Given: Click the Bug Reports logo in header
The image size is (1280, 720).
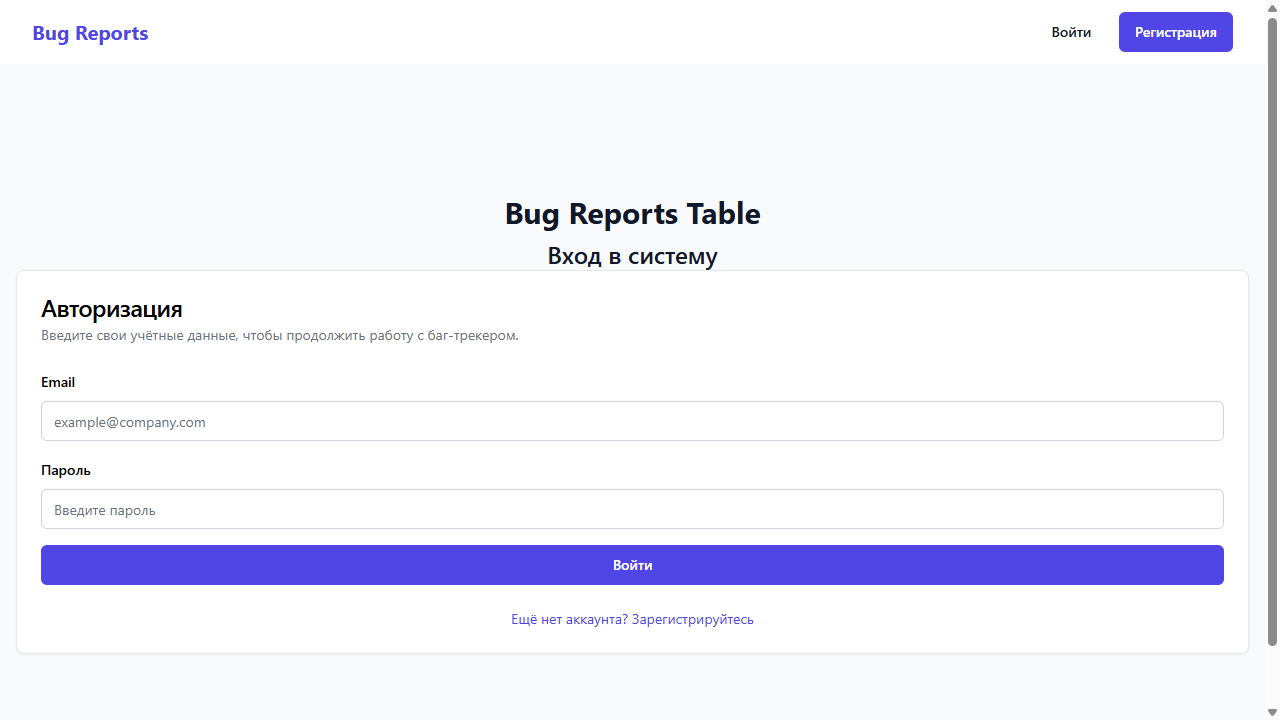Looking at the screenshot, I should [x=90, y=33].
